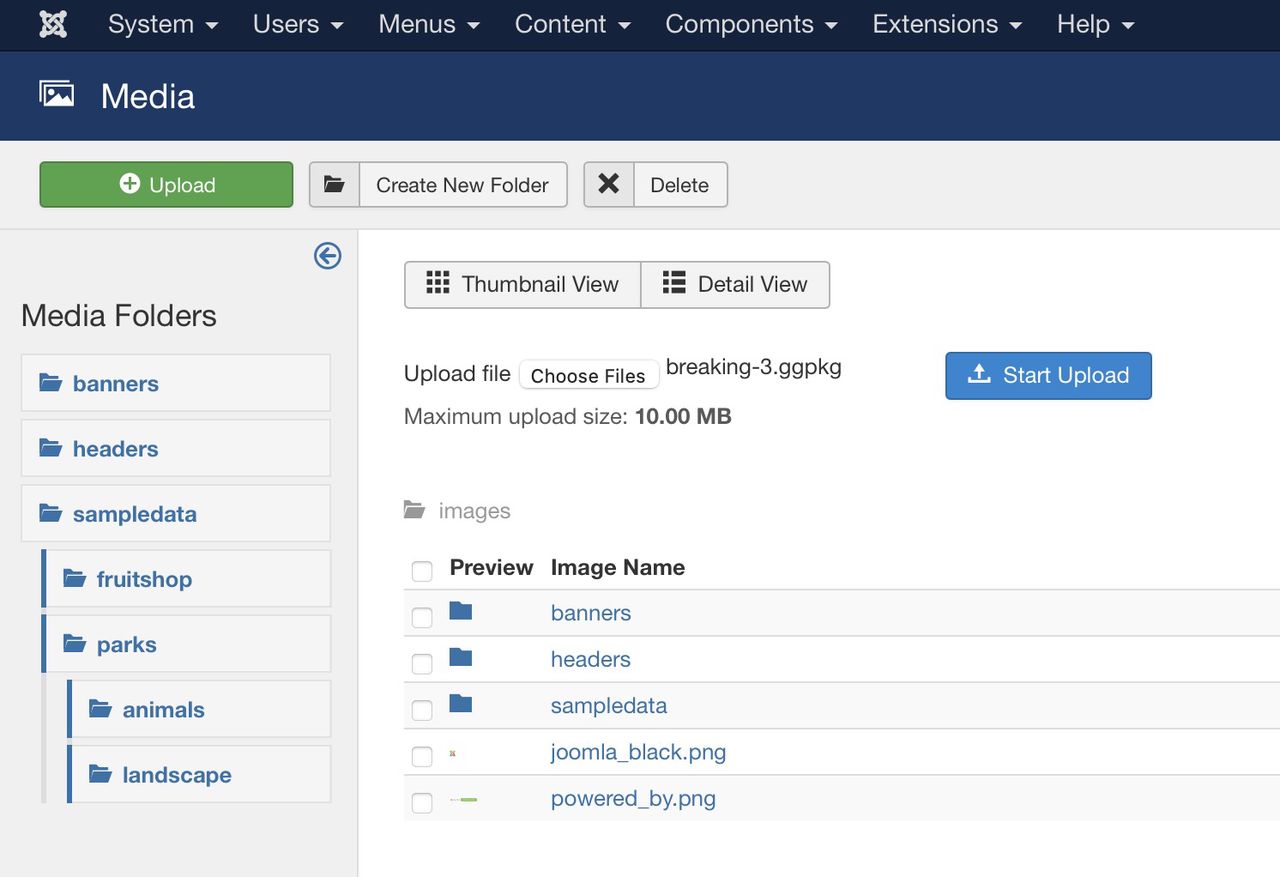Check the select-all checkbox in table header
The height and width of the screenshot is (877, 1280).
coord(422,570)
